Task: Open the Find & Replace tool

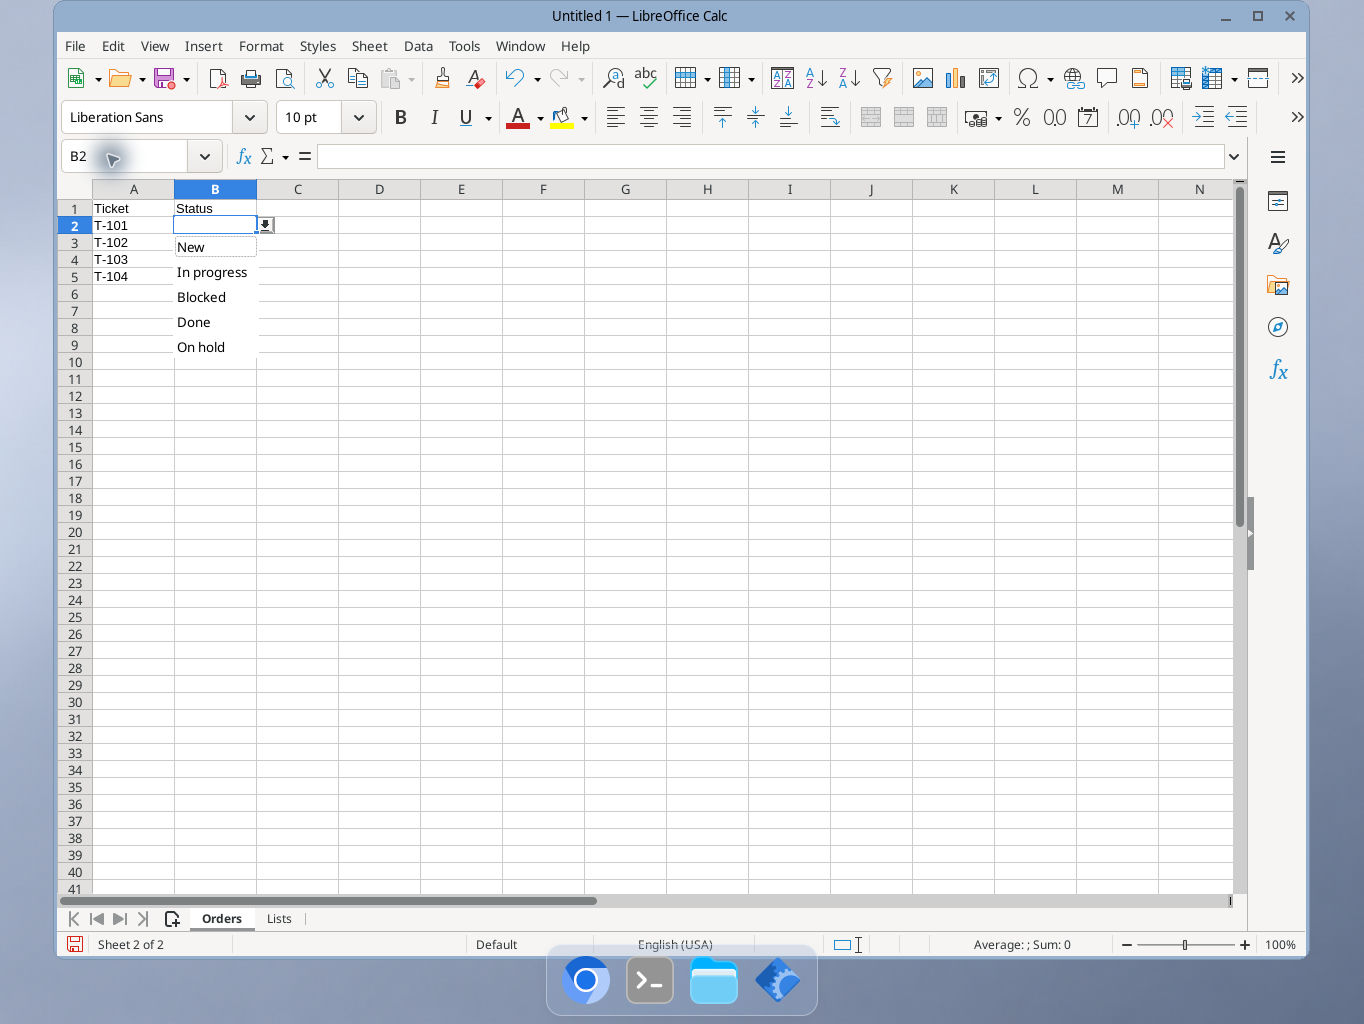Action: (x=613, y=78)
